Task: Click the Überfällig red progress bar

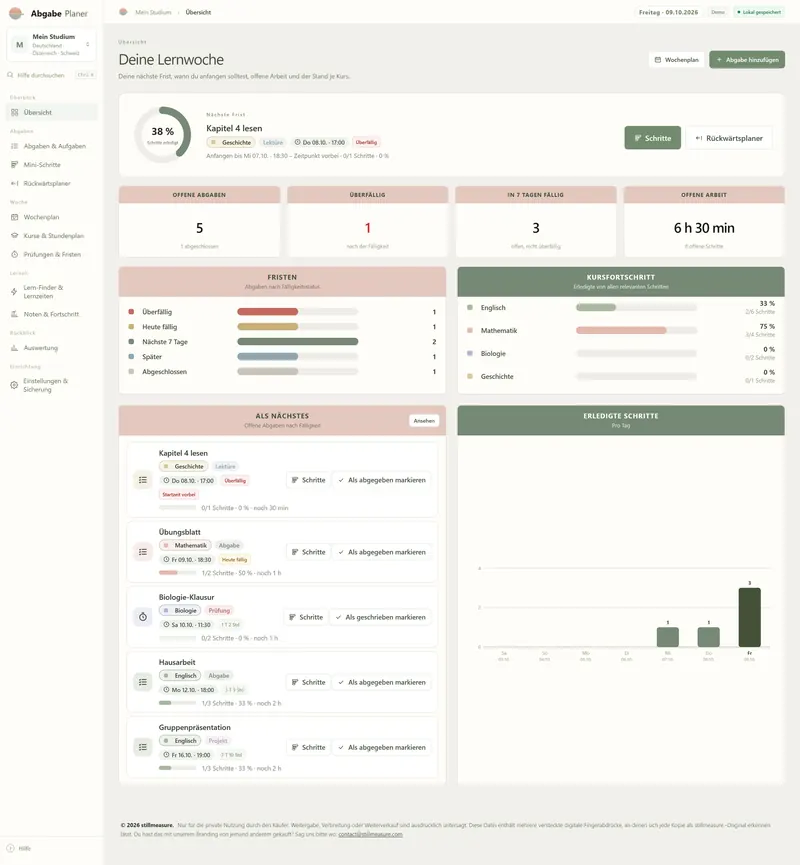Action: 268,312
